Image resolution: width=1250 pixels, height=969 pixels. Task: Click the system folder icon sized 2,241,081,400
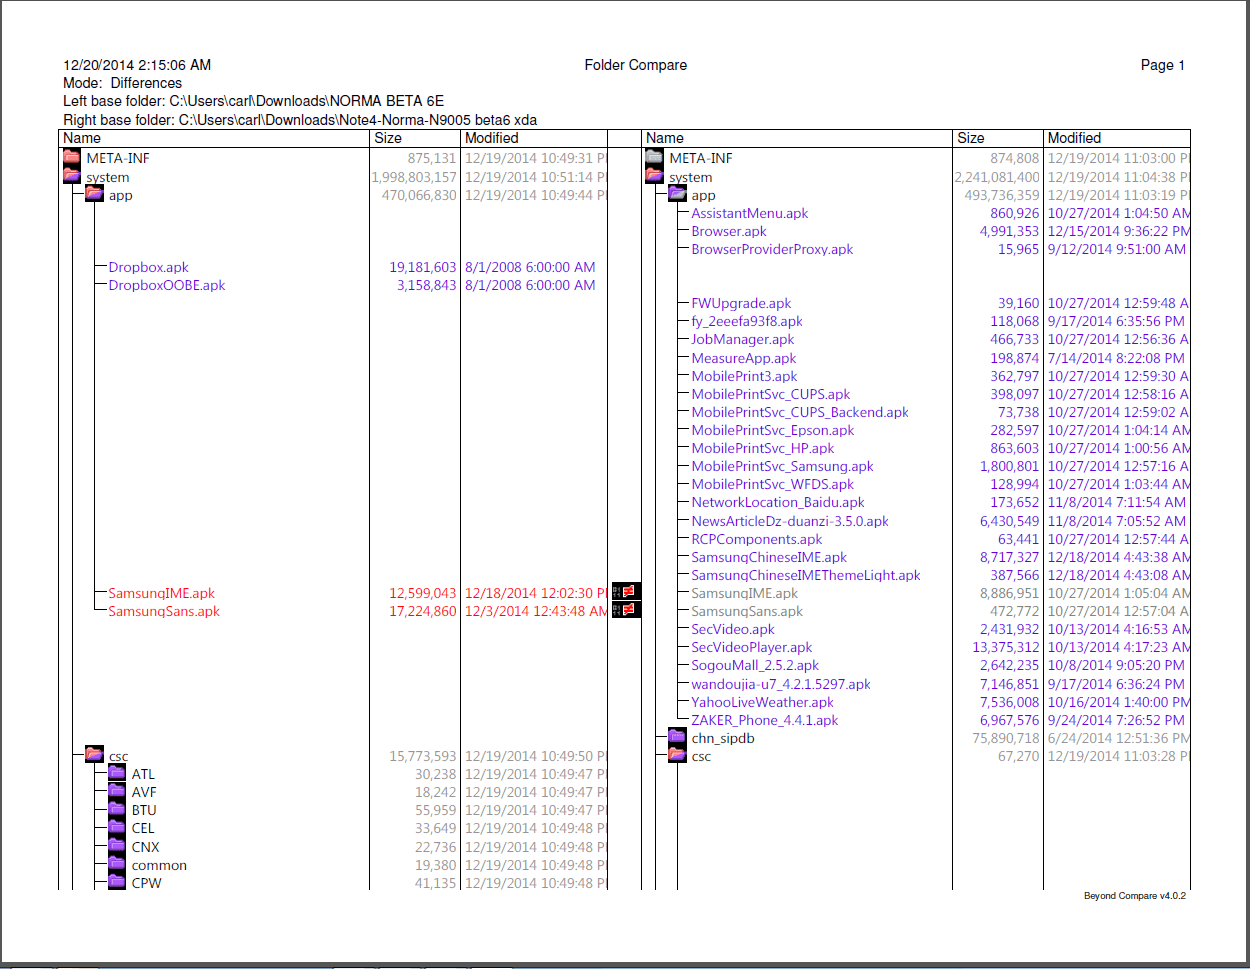[x=655, y=175]
